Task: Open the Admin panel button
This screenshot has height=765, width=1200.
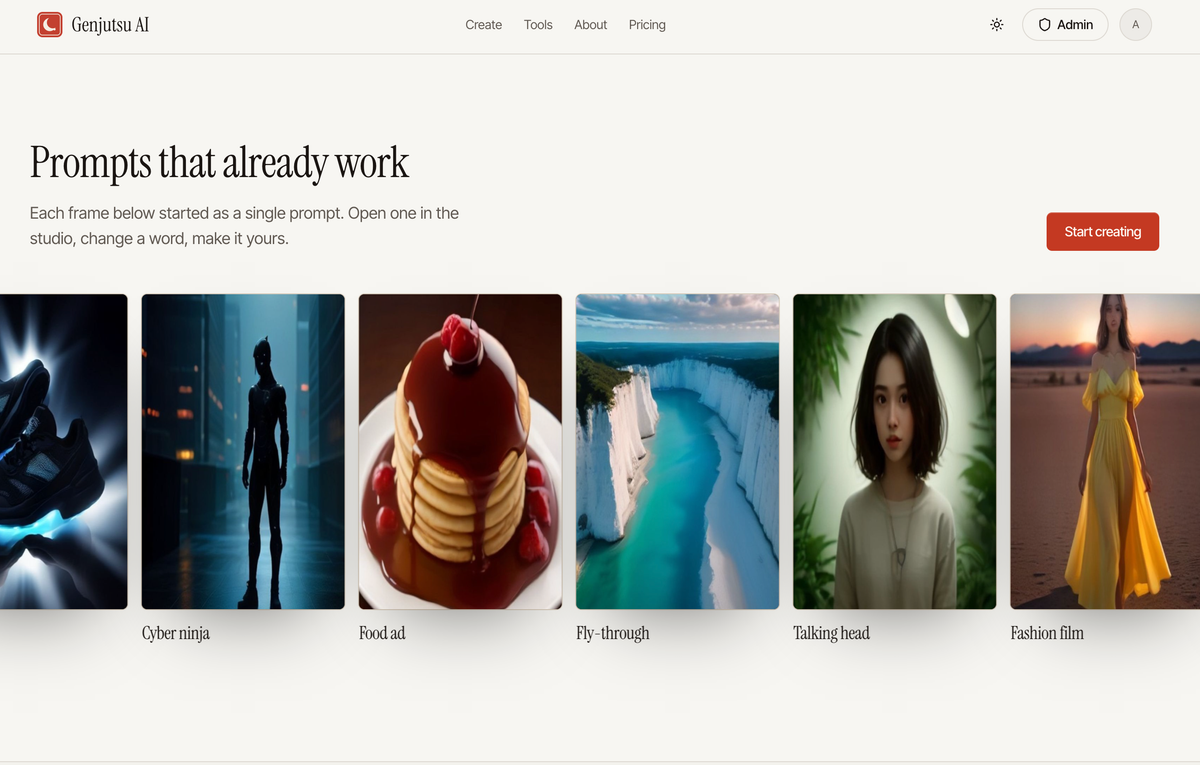Action: 1065,25
